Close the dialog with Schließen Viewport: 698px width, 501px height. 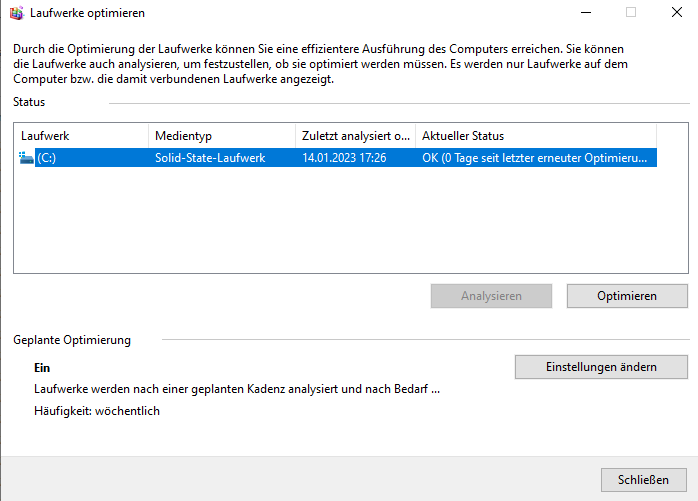coord(643,480)
